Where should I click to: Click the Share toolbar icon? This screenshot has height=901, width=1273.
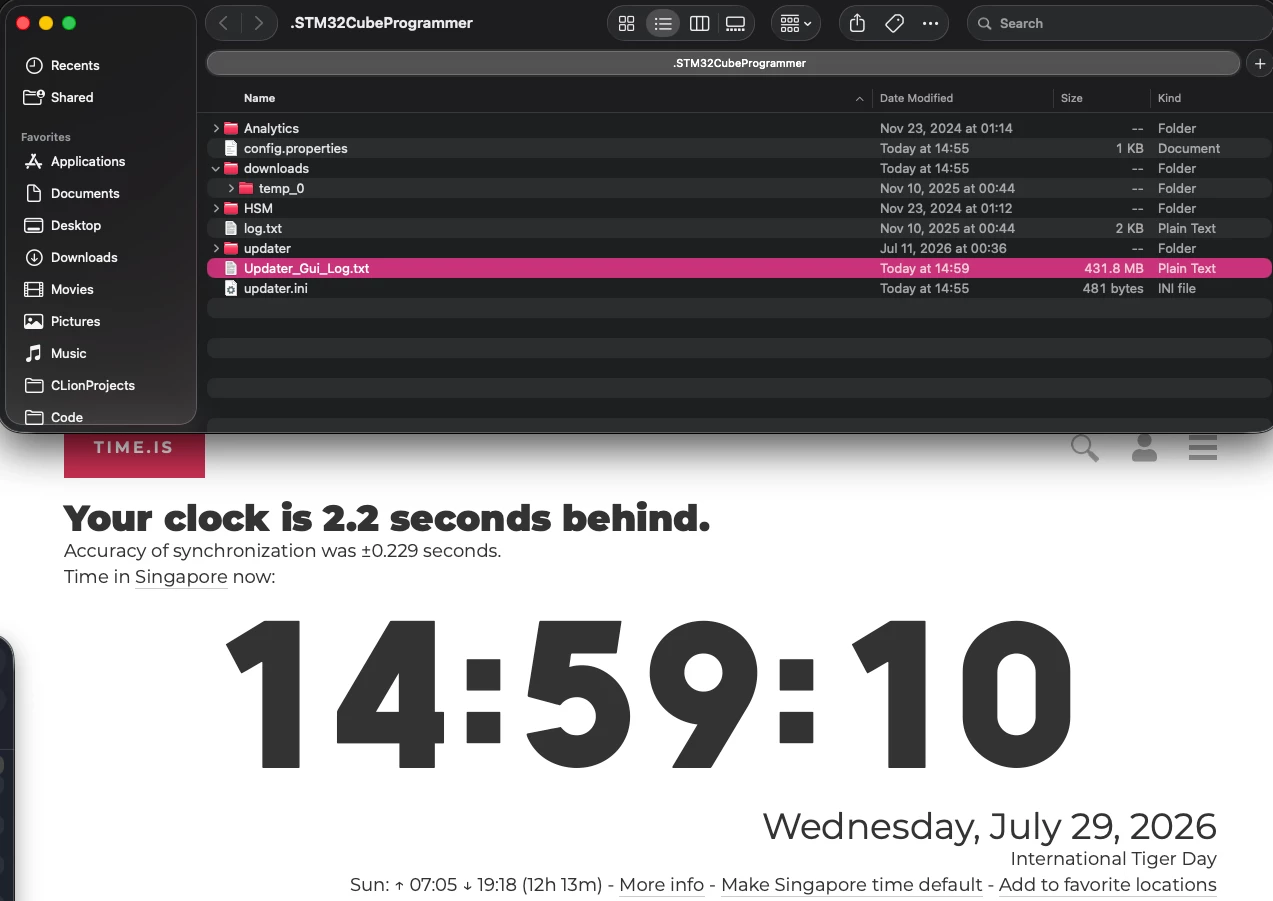[857, 23]
